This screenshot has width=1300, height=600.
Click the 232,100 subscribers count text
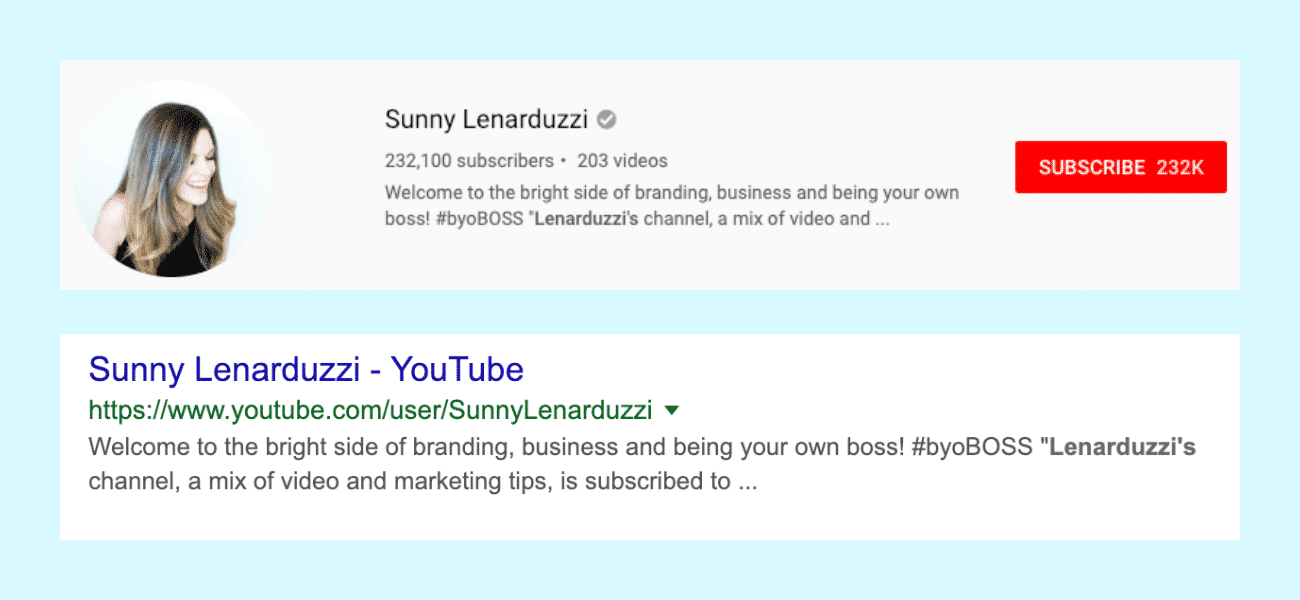click(x=468, y=160)
